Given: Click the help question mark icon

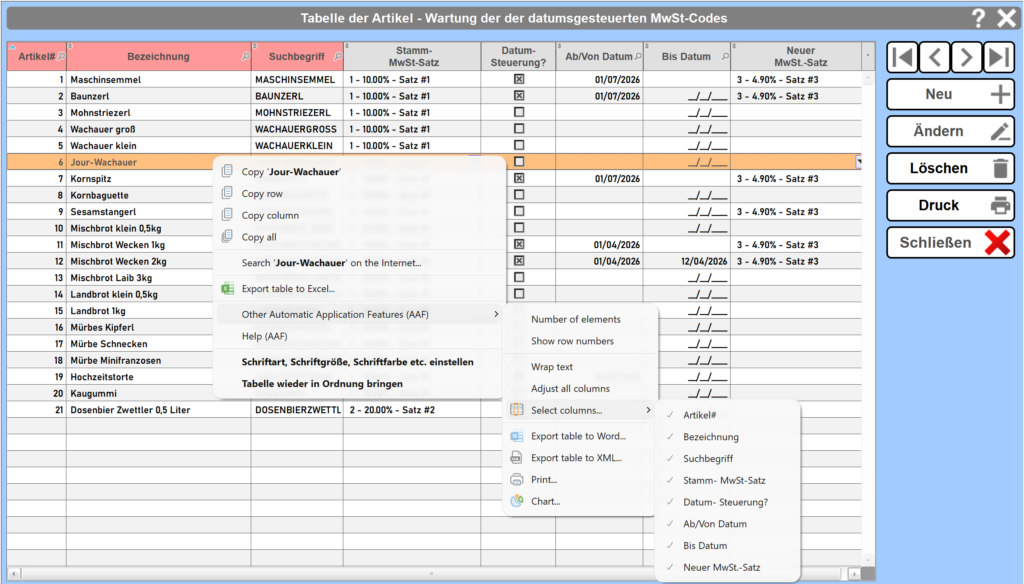Looking at the screenshot, I should tap(978, 18).
